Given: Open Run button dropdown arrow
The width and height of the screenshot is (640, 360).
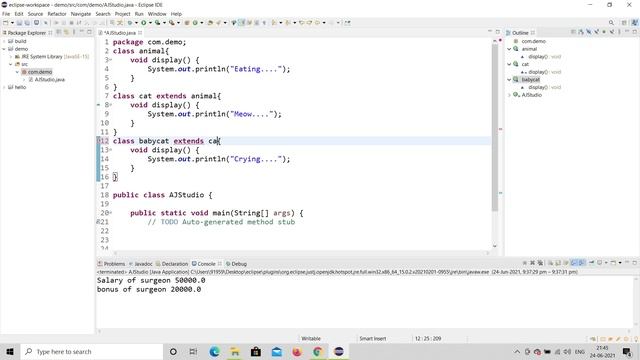Looking at the screenshot, I should (x=150, y=23).
